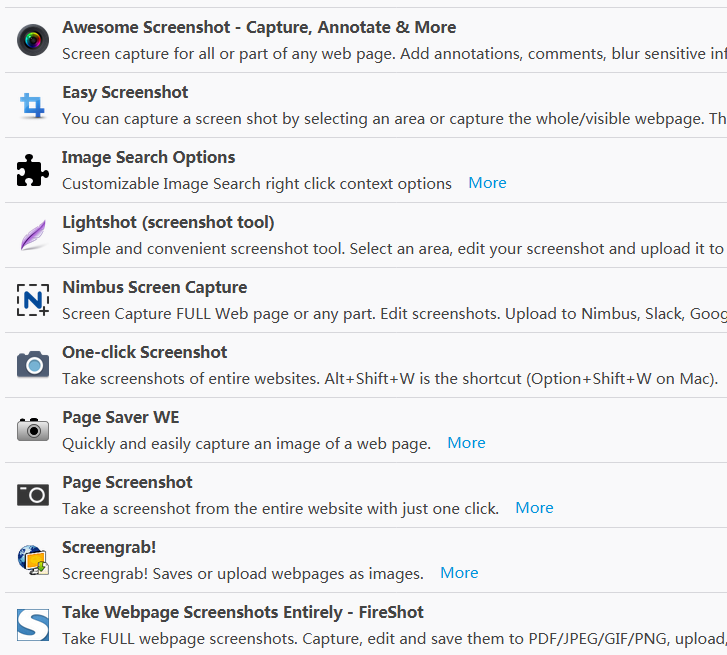Image resolution: width=727 pixels, height=655 pixels.
Task: Click the One-click Screenshot blue camera icon
Action: point(33,364)
